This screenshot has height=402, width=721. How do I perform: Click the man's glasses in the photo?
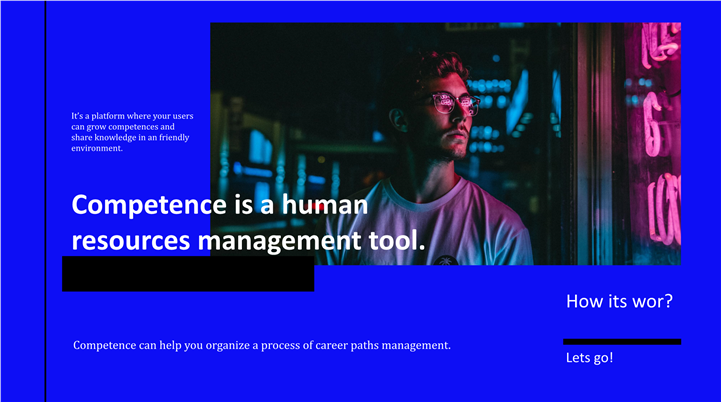tap(454, 103)
